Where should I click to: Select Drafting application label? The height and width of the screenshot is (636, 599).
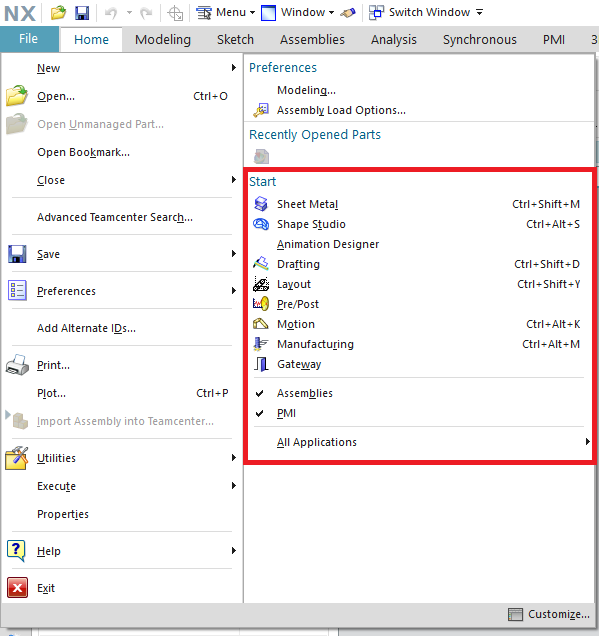point(298,264)
